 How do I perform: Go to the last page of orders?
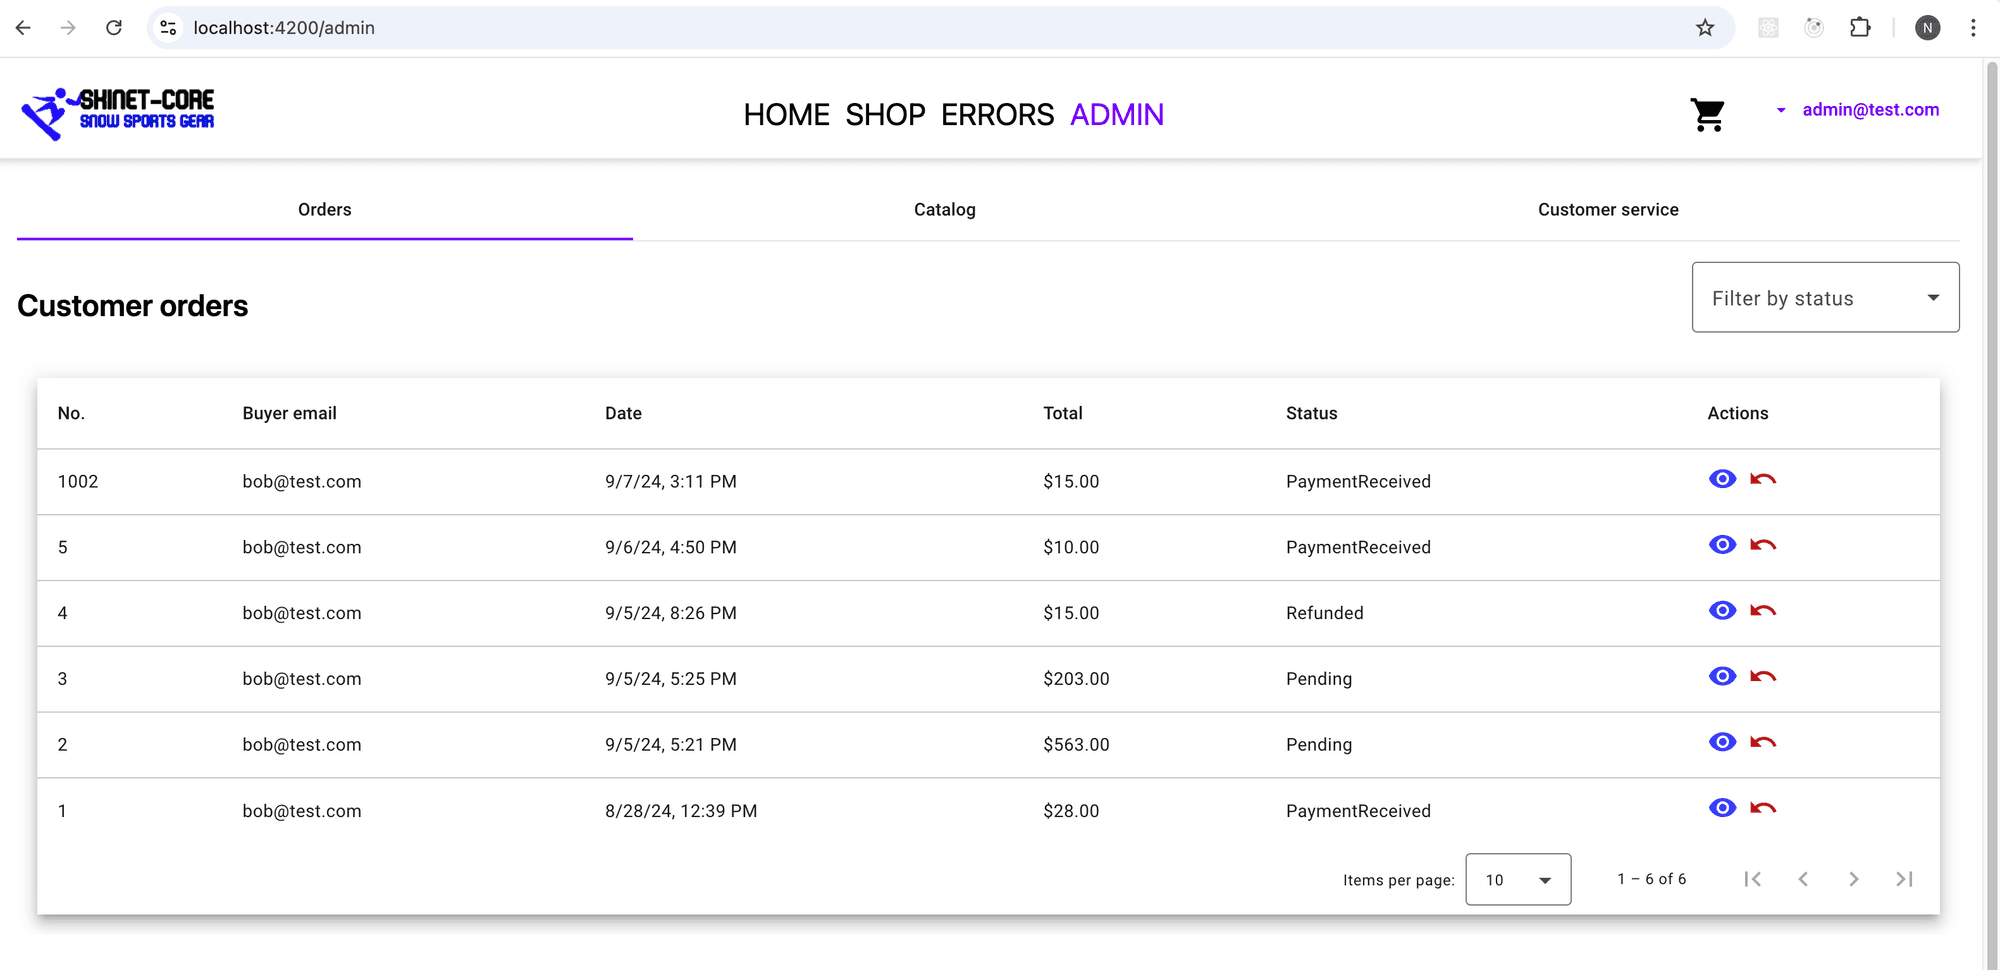1904,879
